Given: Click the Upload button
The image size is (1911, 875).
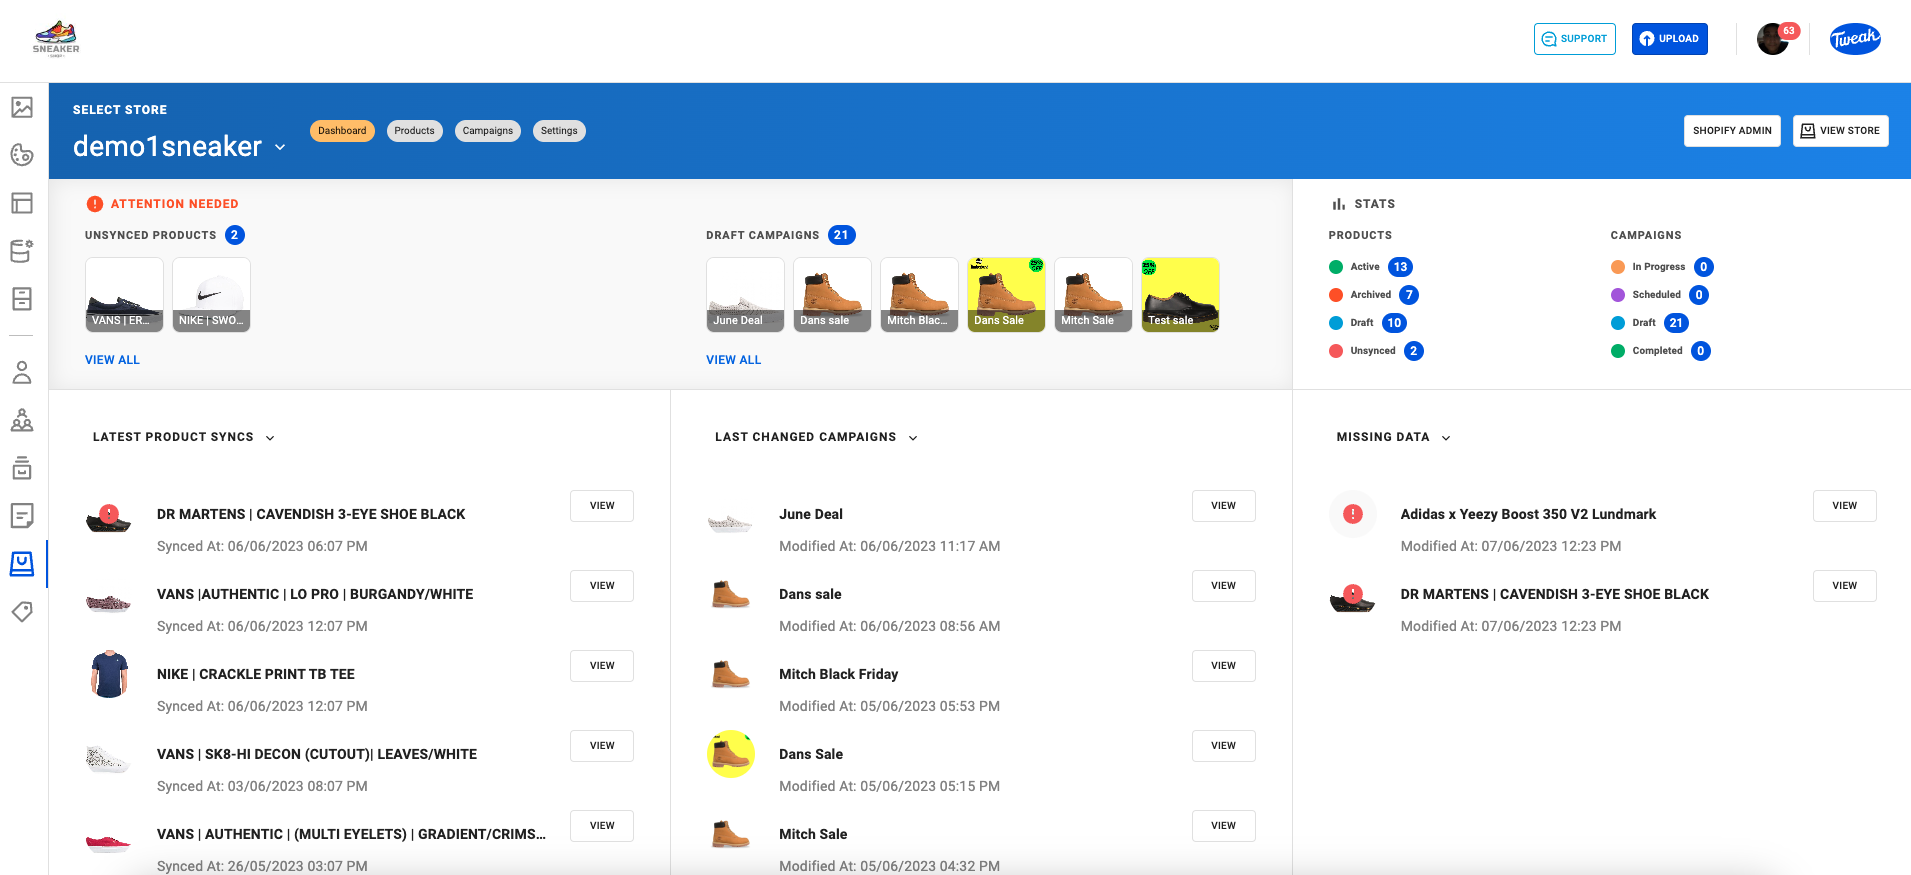Looking at the screenshot, I should click(x=1669, y=39).
